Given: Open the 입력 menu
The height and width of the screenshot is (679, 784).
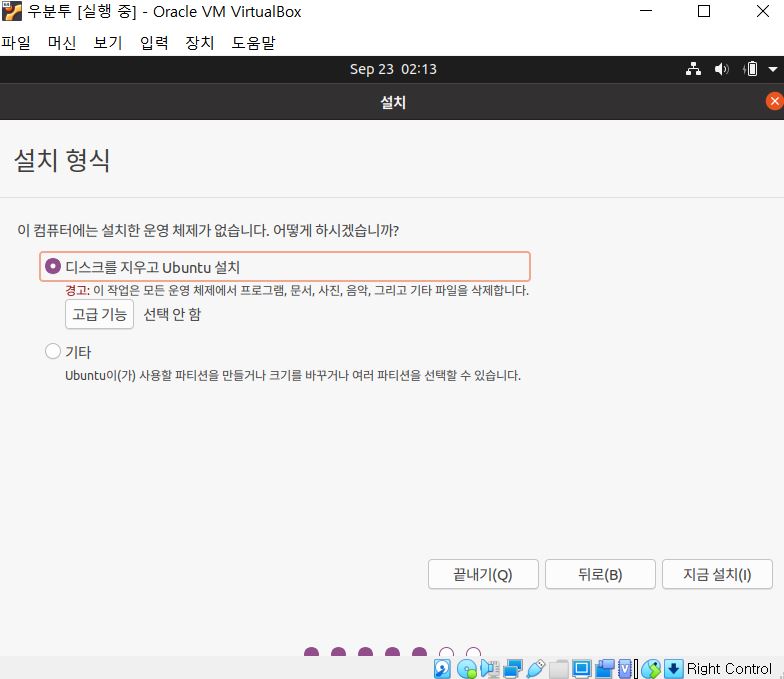Looking at the screenshot, I should tap(154, 42).
